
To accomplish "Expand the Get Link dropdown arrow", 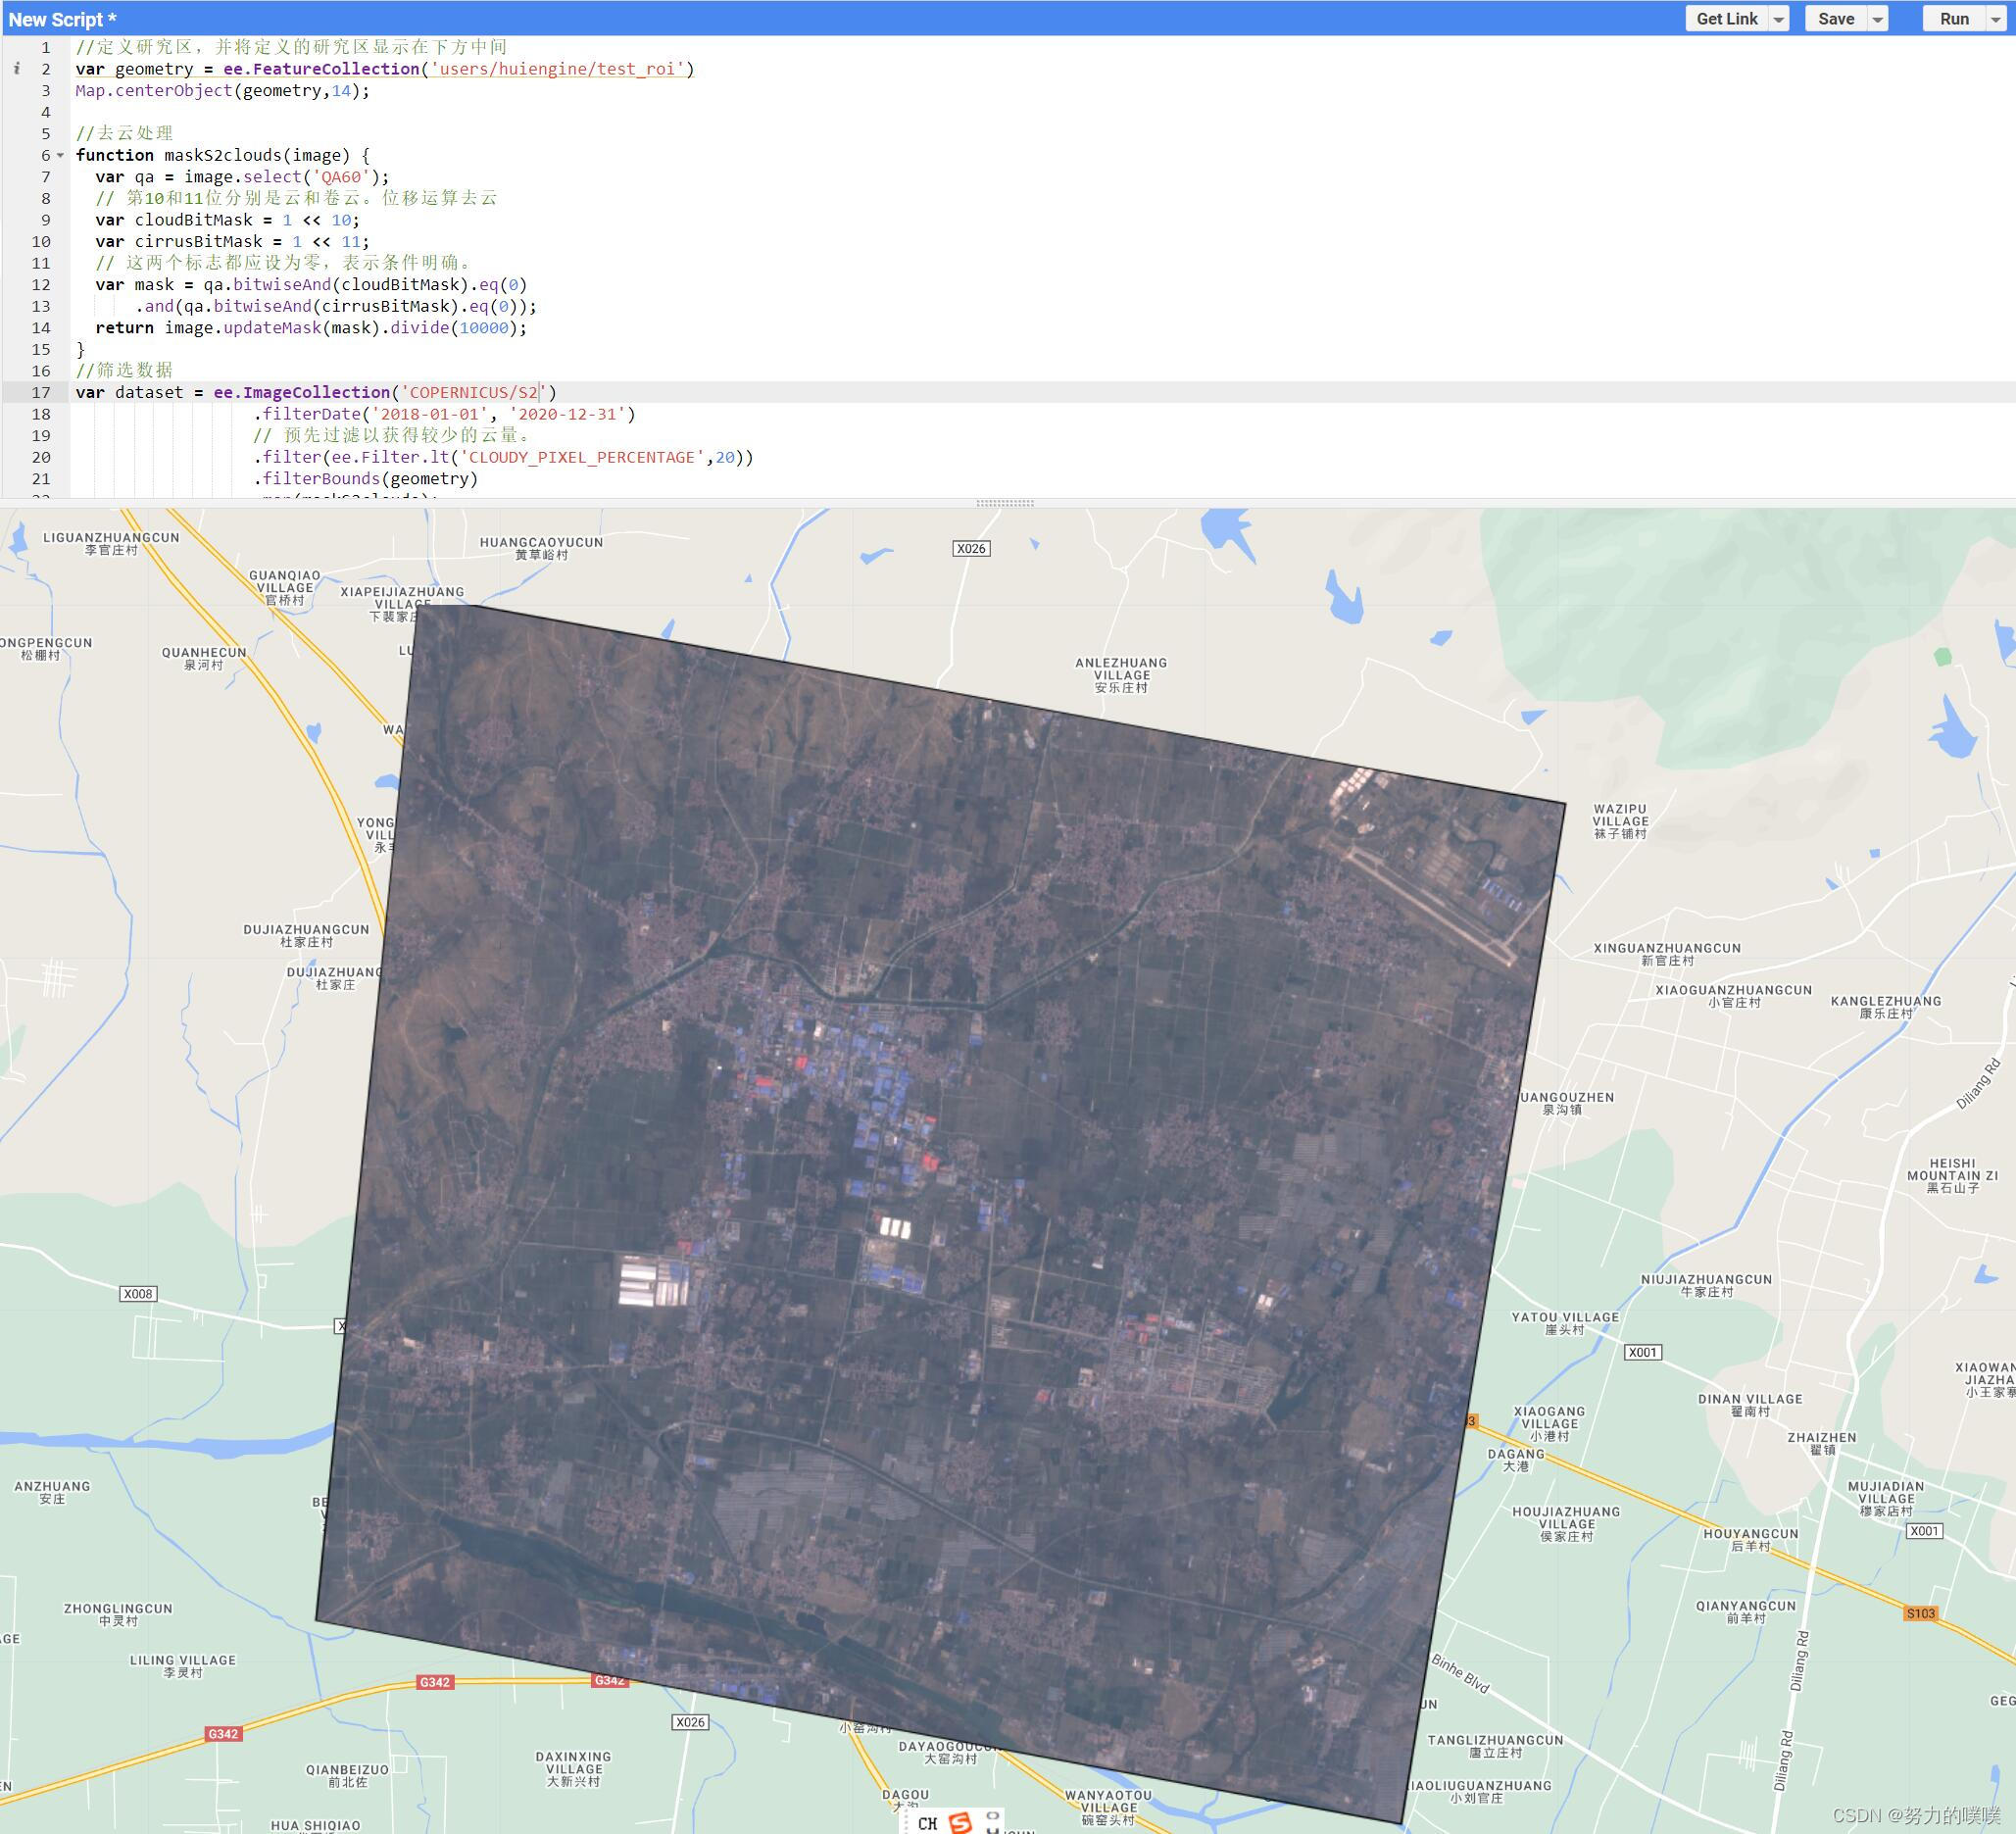I will (x=1779, y=18).
